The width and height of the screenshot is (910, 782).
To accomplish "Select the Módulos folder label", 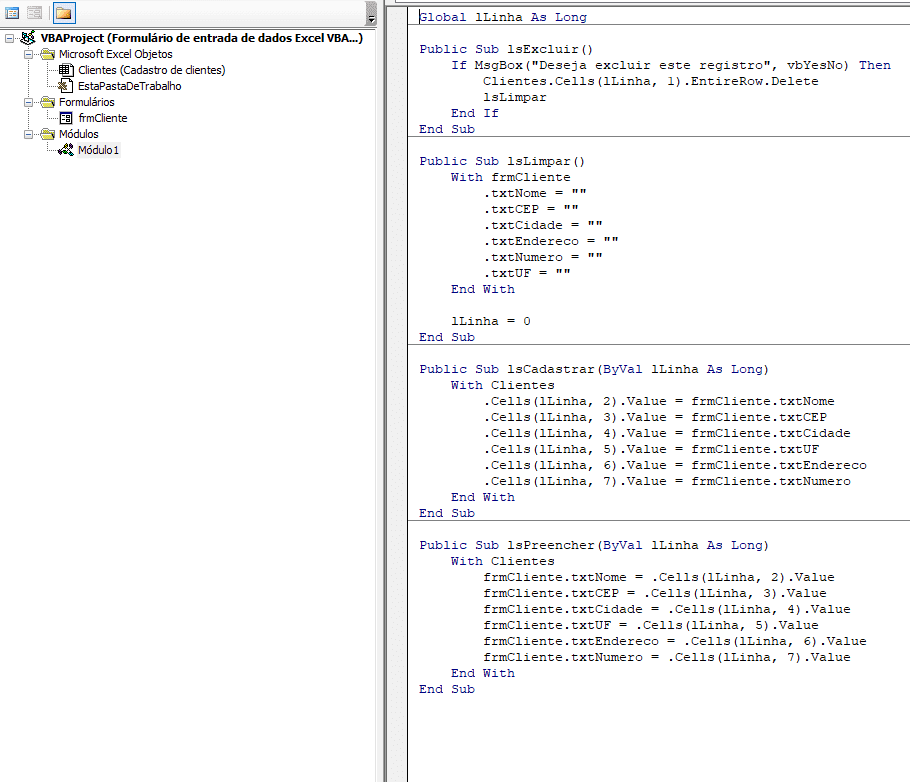I will 78,134.
